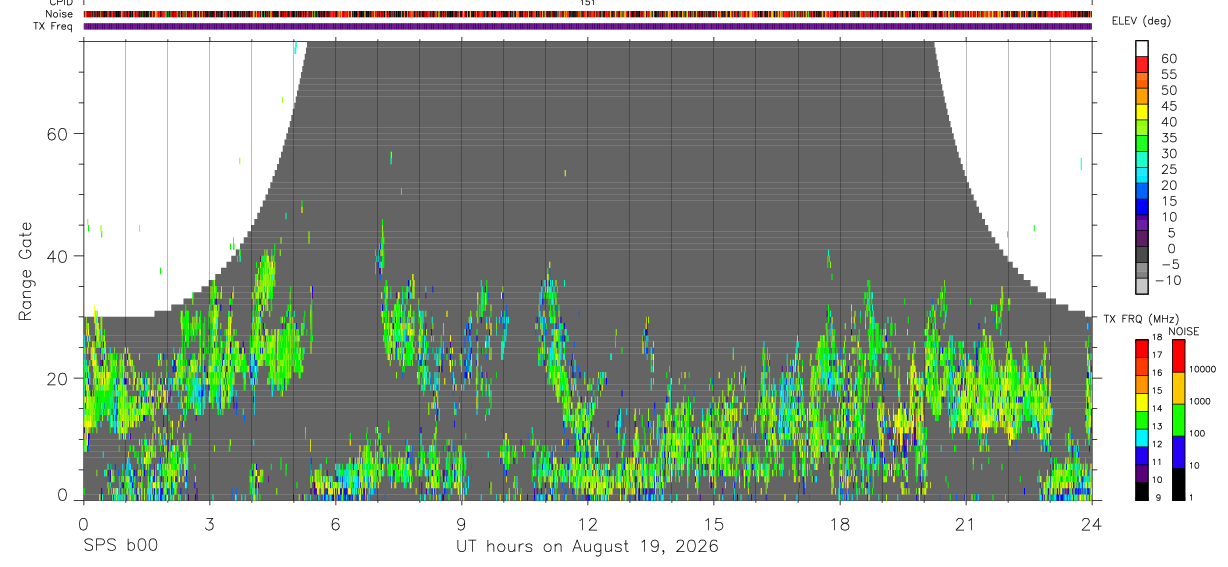Click the blue 10 noise level swatch
The height and width of the screenshot is (567, 1228).
1179,452
